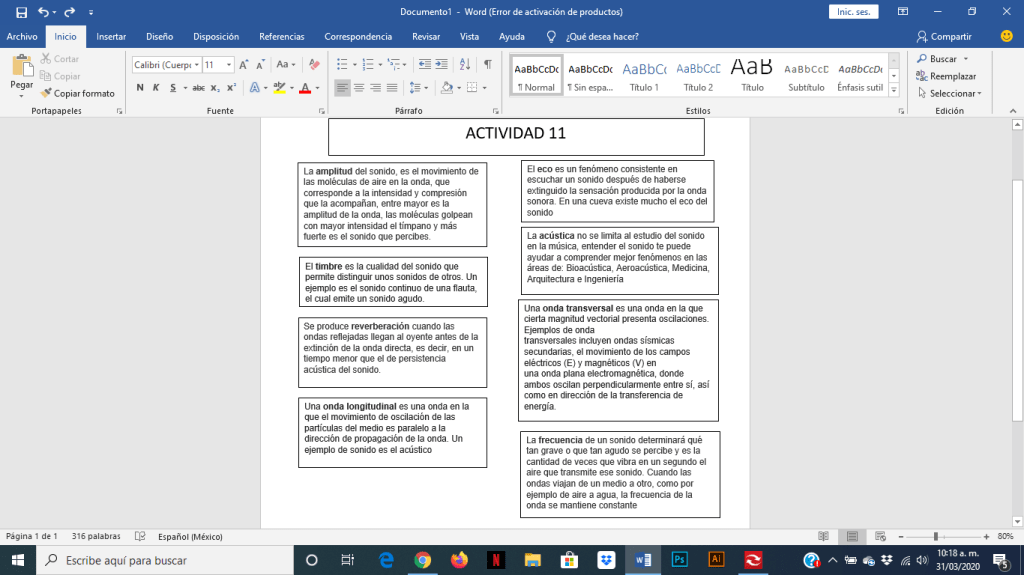Show or hide paragraph marks
The width and height of the screenshot is (1024, 575).
tap(488, 64)
